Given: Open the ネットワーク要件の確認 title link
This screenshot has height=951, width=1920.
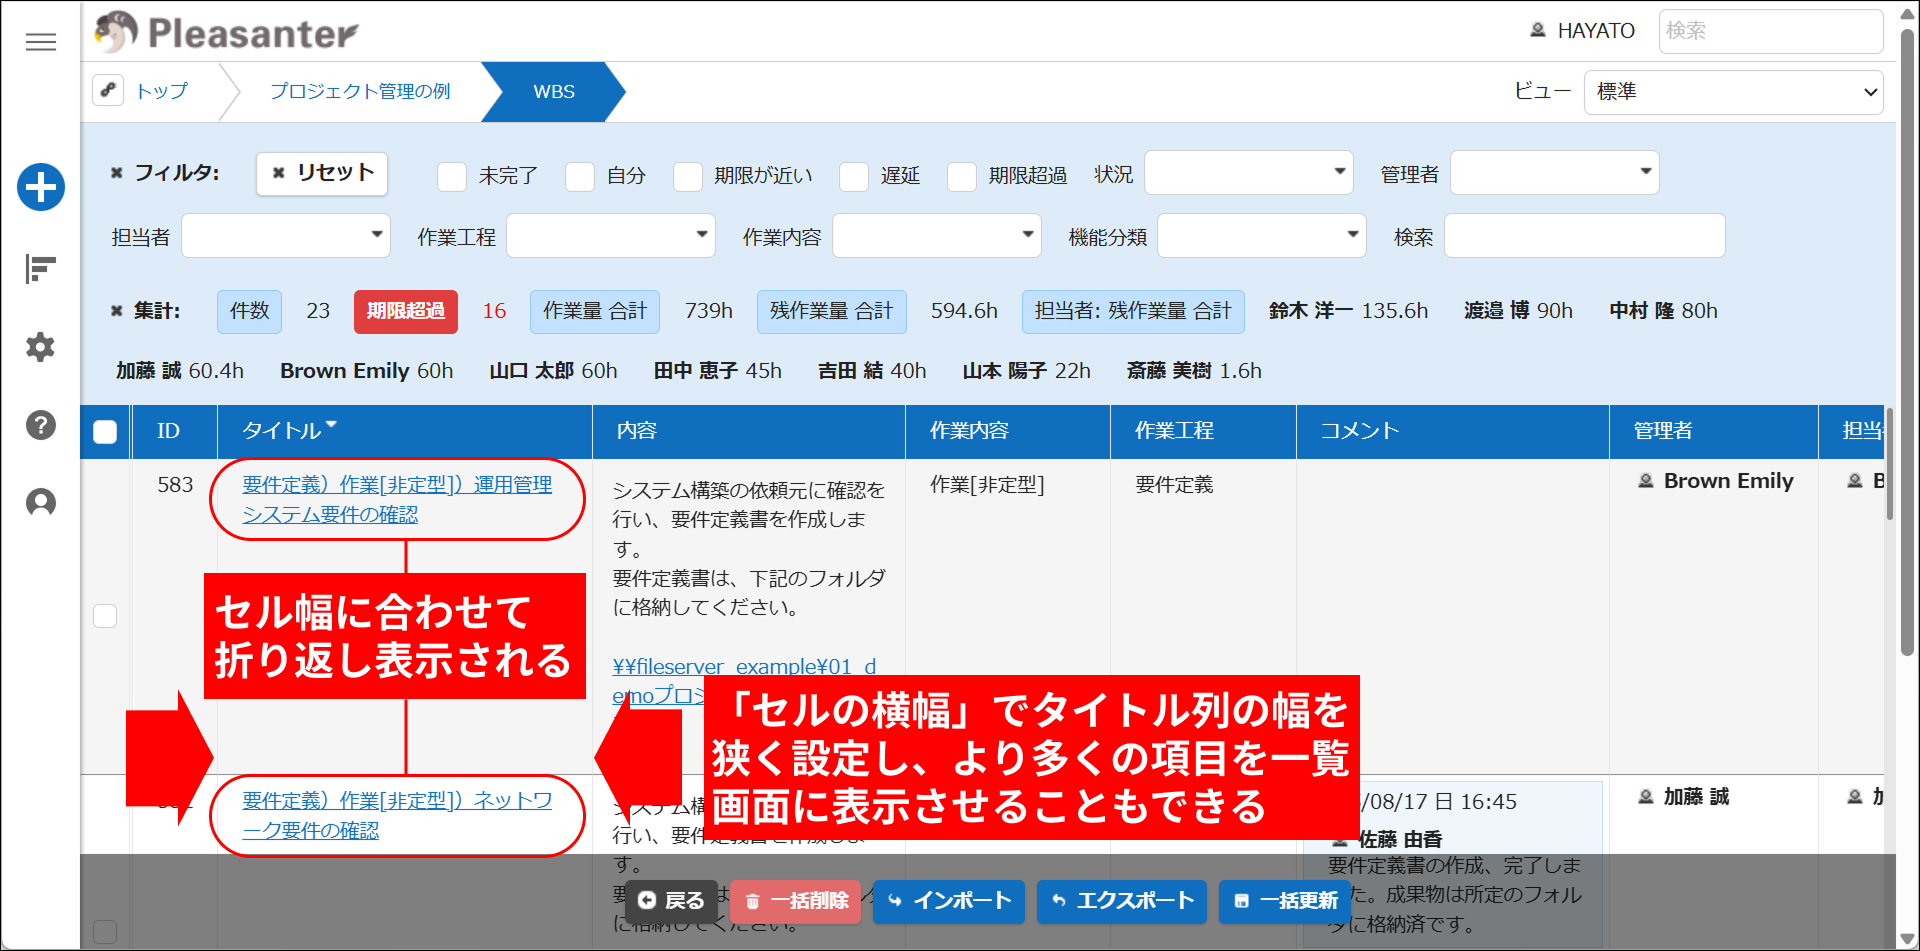Looking at the screenshot, I should click(x=397, y=815).
